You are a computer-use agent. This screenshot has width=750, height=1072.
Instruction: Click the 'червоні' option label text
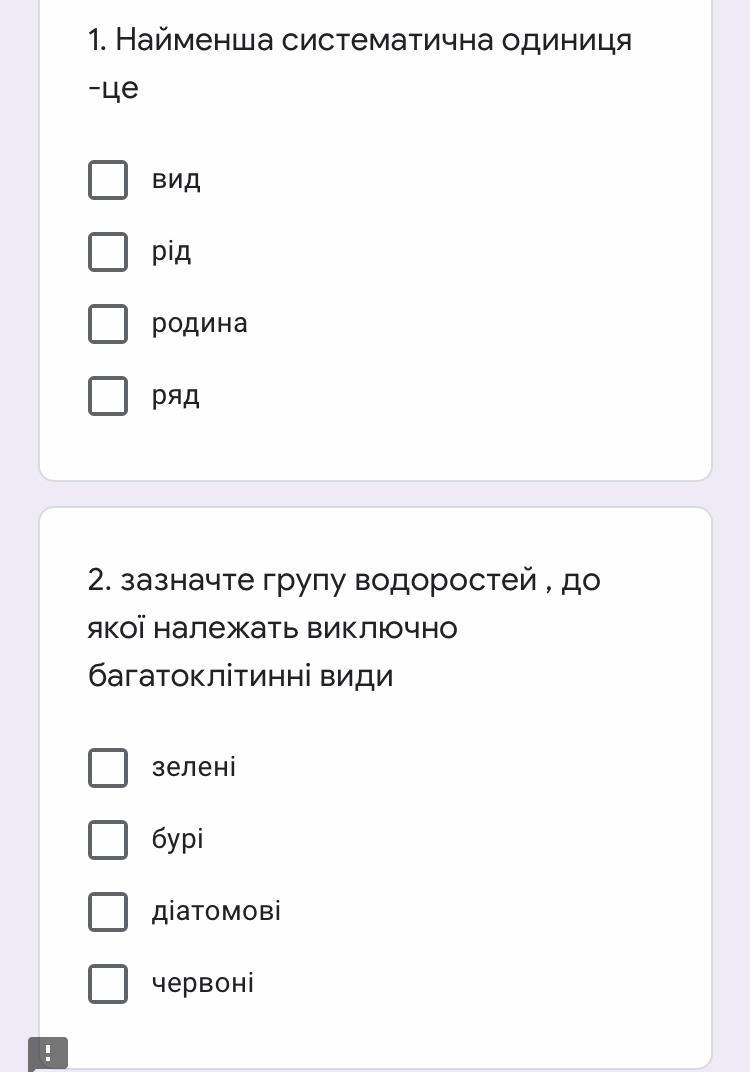coord(203,984)
